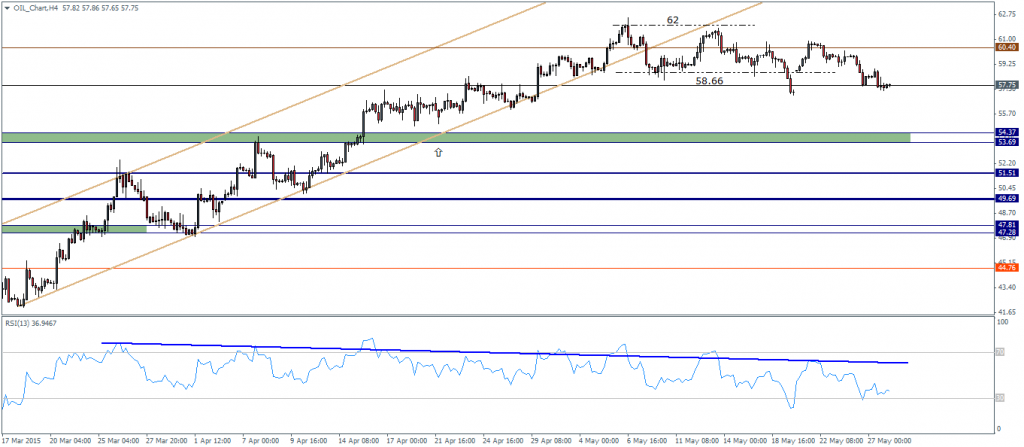Select the 47.81 price label
The width and height of the screenshot is (1024, 447).
coord(1006,225)
